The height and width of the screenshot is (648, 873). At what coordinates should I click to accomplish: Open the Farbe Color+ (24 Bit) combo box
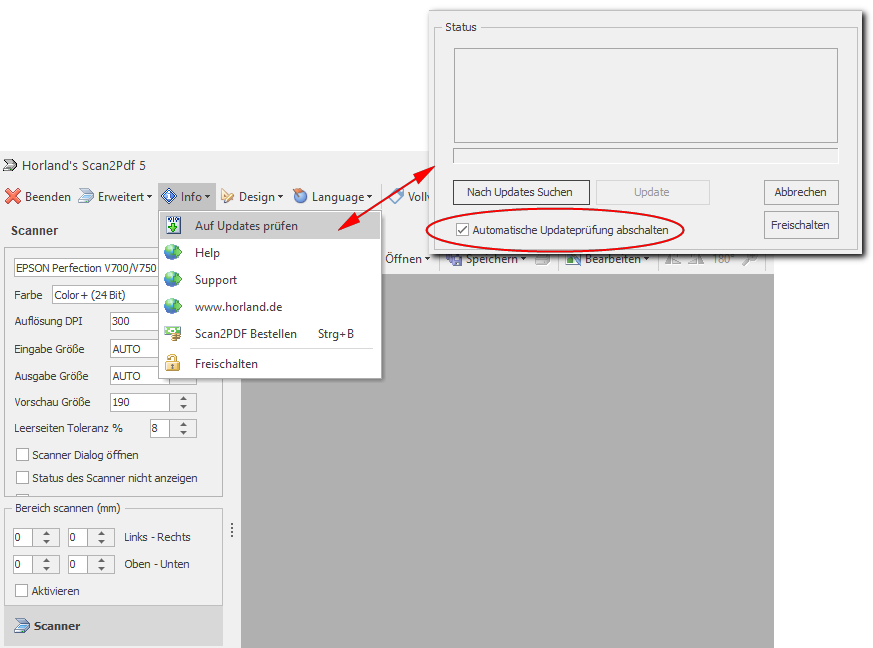(x=106, y=295)
